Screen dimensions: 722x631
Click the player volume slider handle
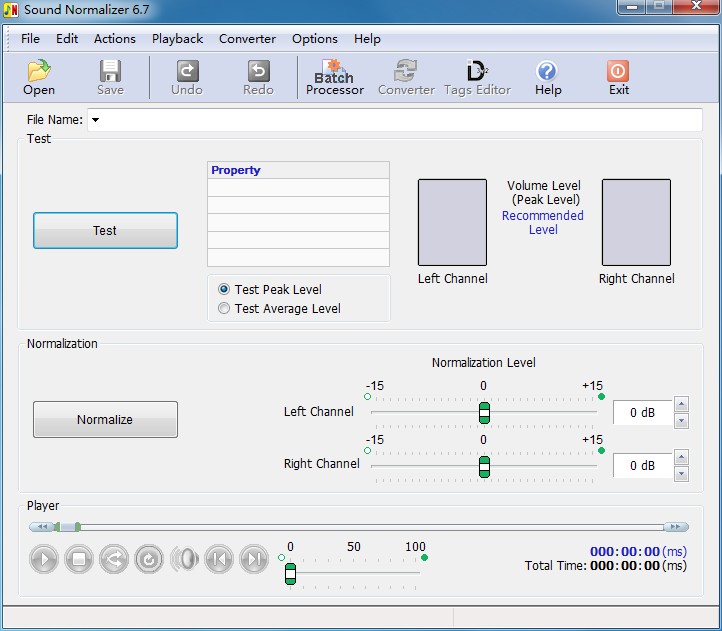290,573
